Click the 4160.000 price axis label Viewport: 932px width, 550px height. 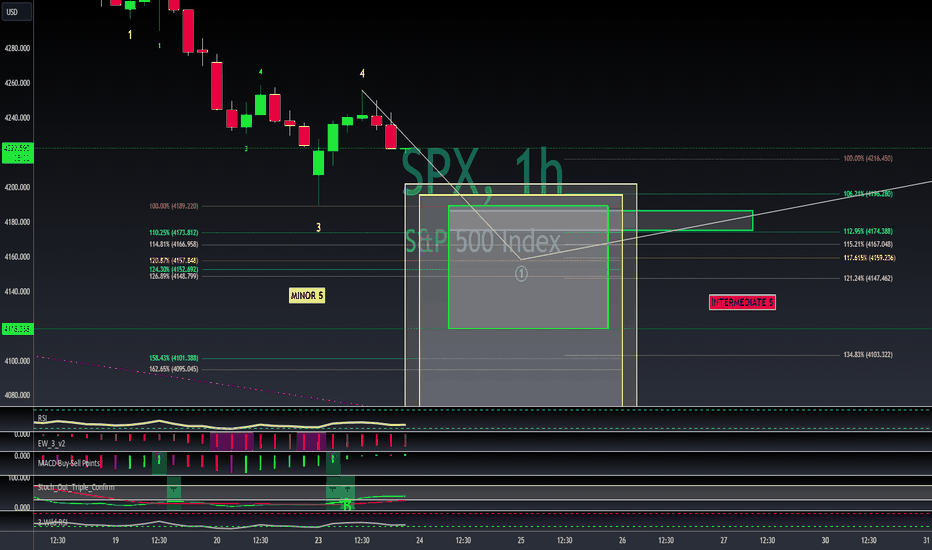[x=17, y=257]
